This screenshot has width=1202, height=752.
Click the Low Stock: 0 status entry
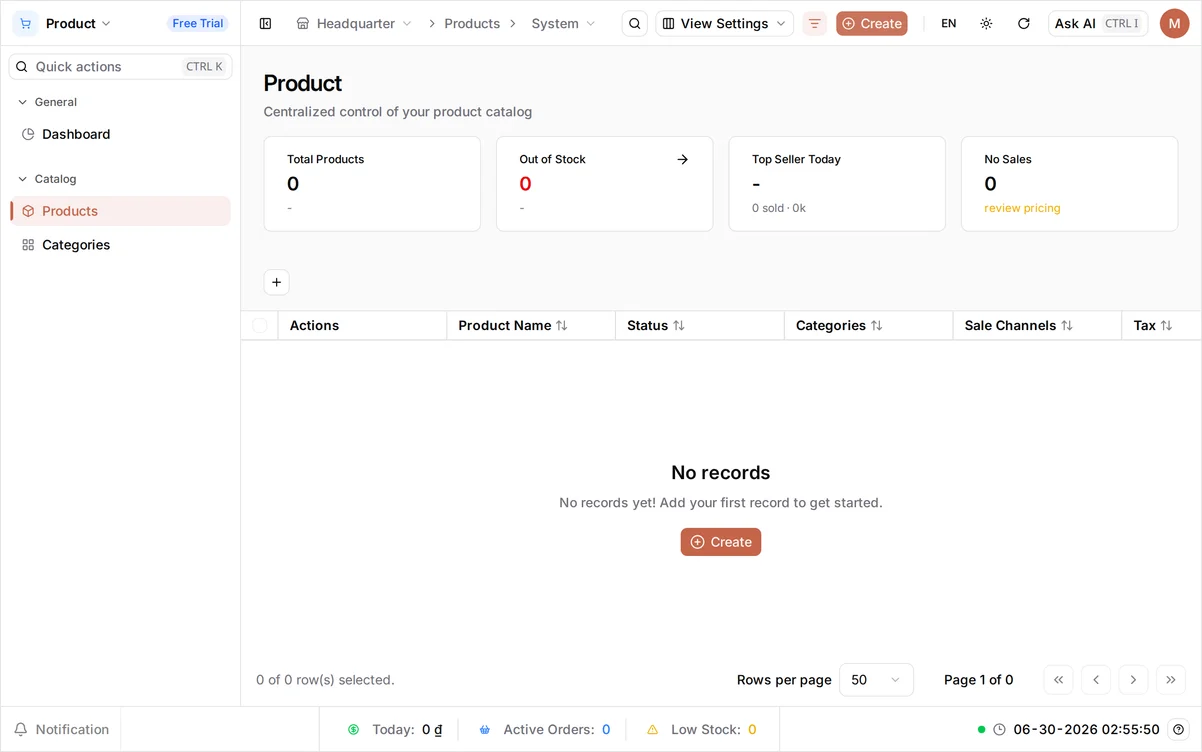(701, 730)
